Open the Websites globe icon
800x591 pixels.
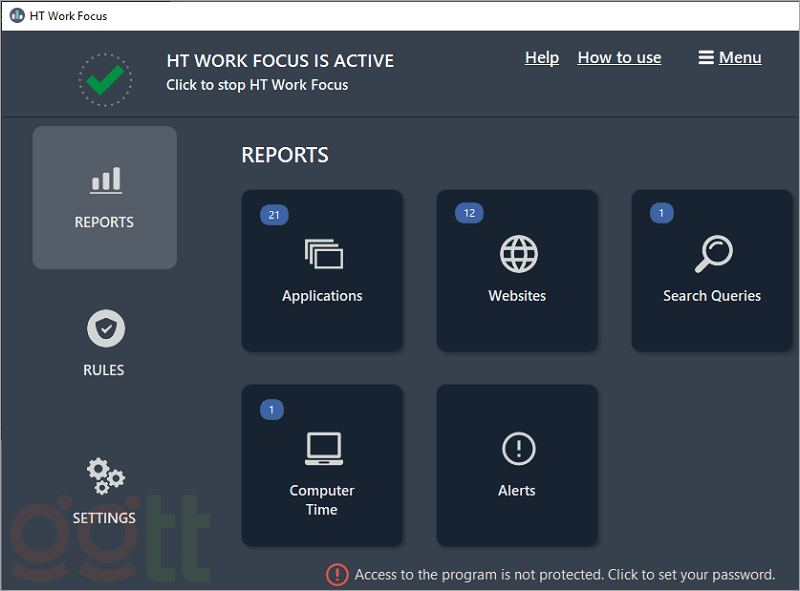coord(518,255)
